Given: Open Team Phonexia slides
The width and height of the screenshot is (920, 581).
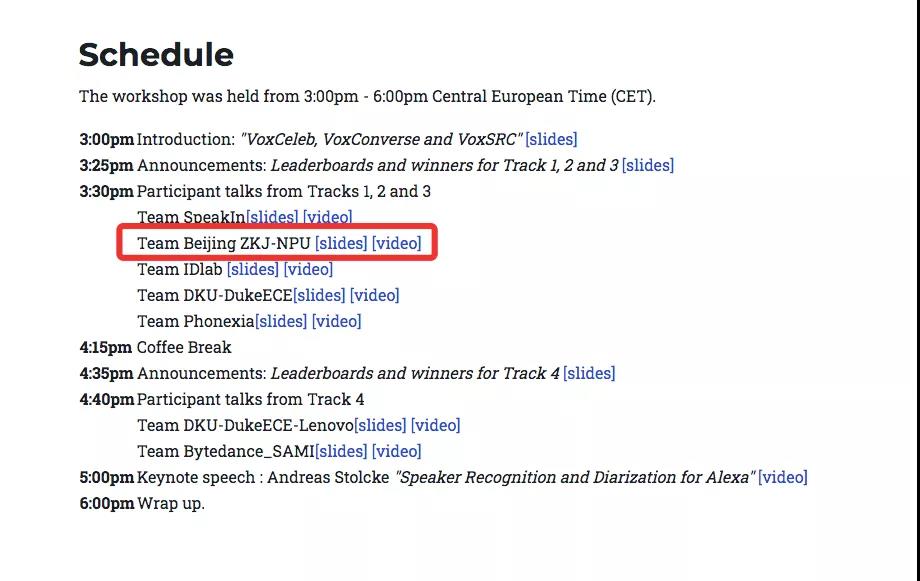Looking at the screenshot, I should [x=281, y=321].
